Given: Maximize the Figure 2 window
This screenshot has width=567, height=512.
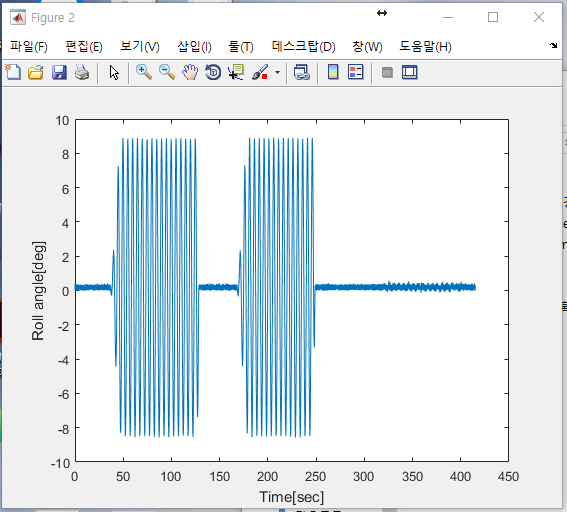Looking at the screenshot, I should (493, 17).
